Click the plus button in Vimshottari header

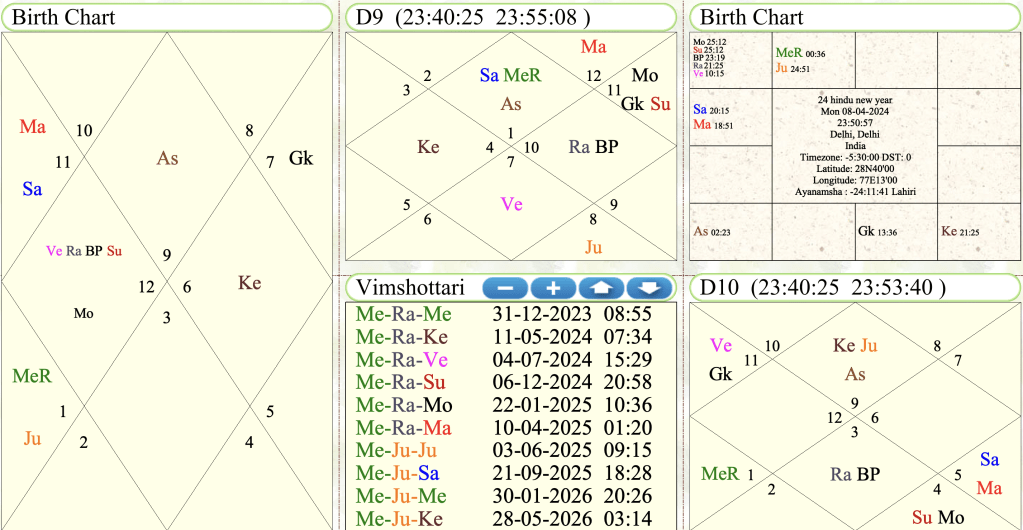(553, 288)
